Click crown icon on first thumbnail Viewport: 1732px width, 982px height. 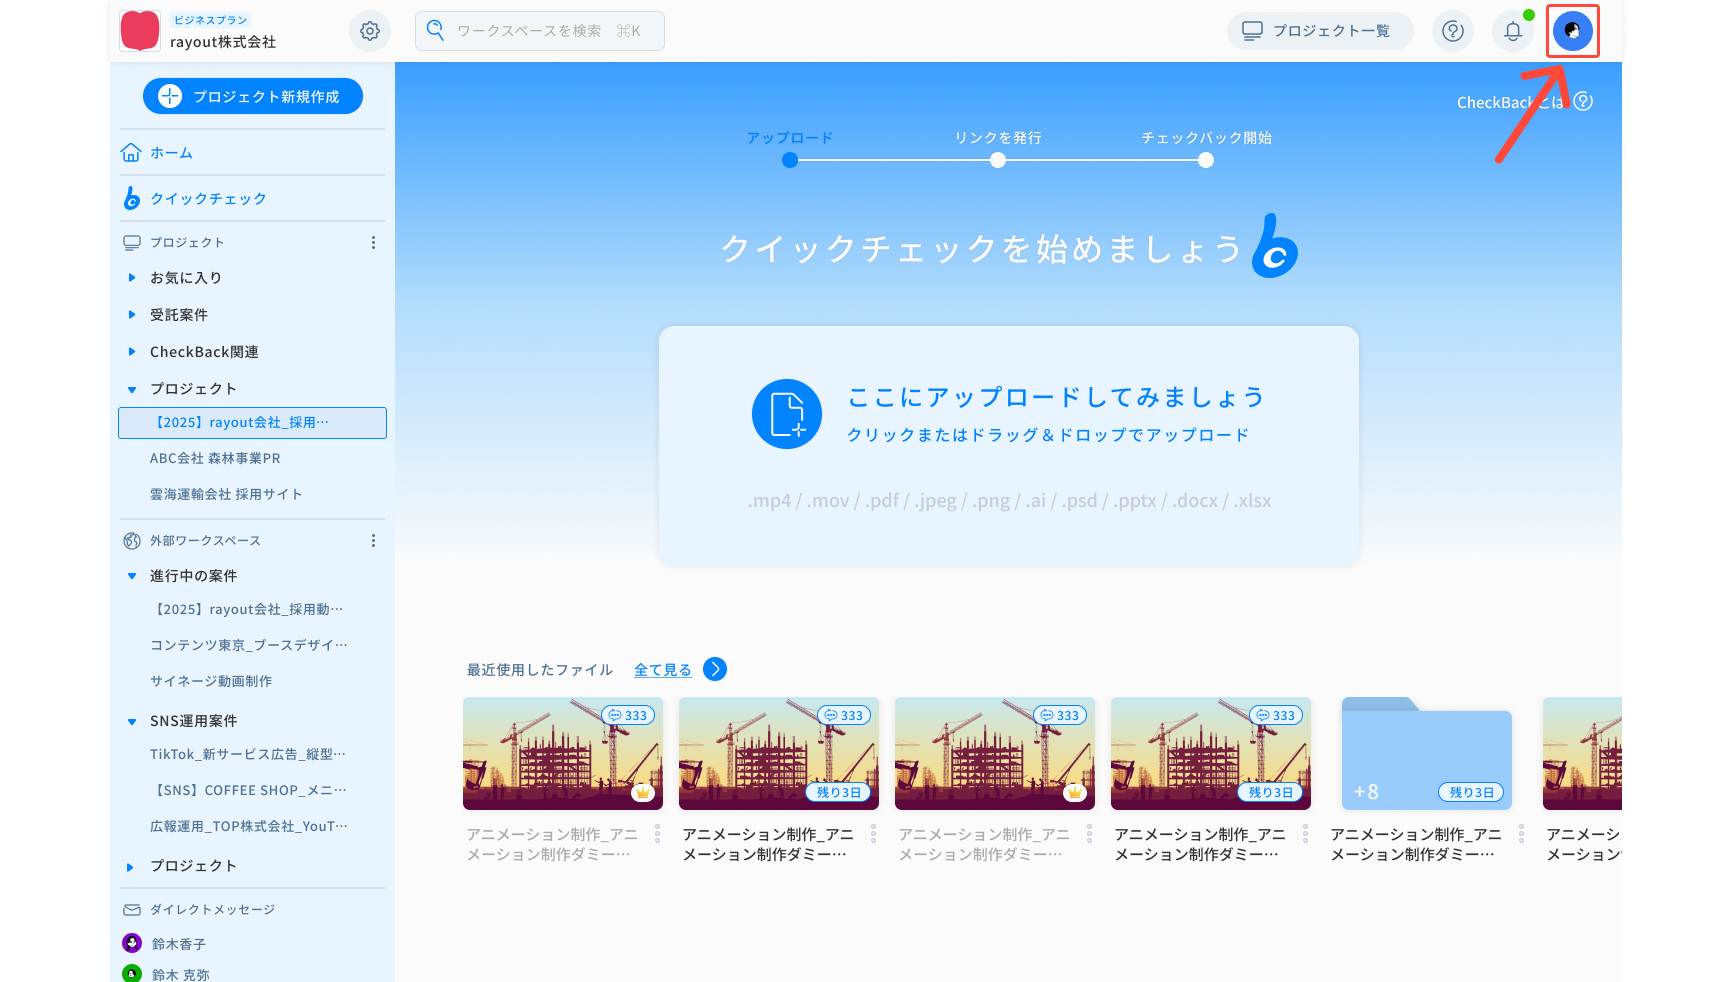tap(643, 792)
